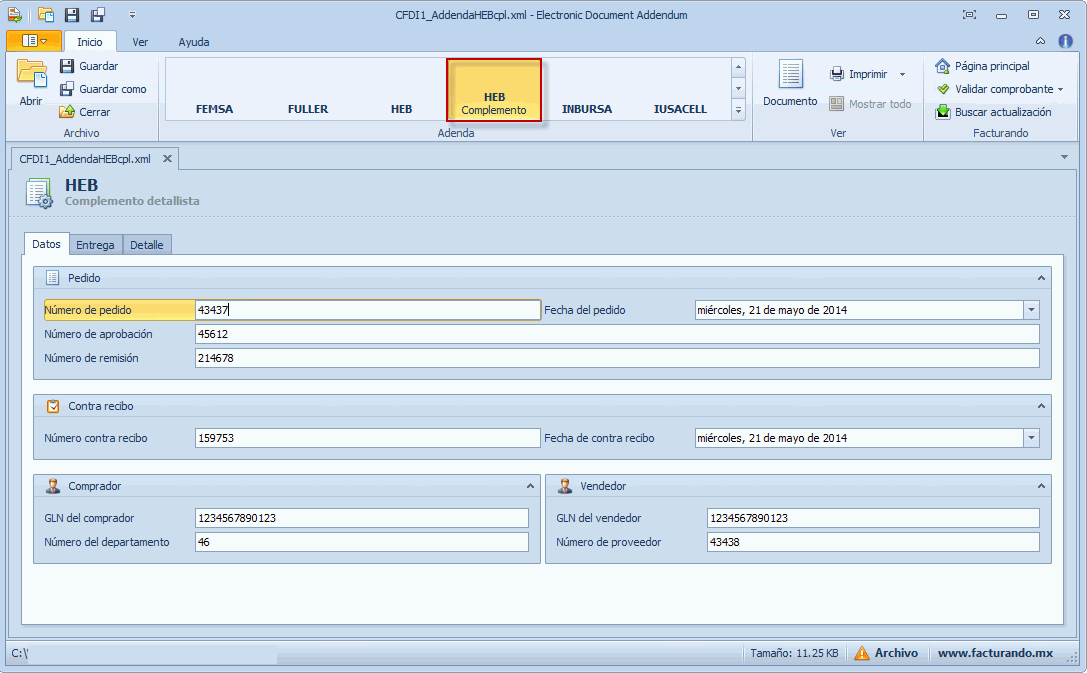The width and height of the screenshot is (1087, 673).
Task: Click the Abrir folder button
Action: pyautogui.click(x=31, y=82)
